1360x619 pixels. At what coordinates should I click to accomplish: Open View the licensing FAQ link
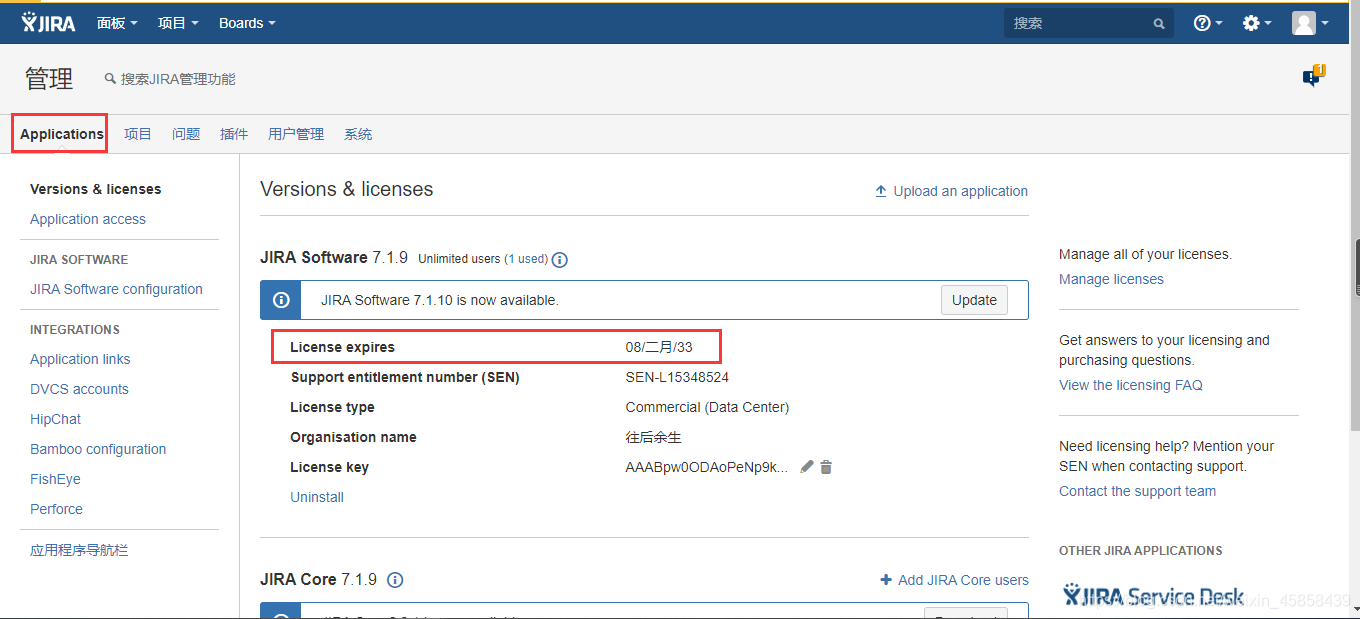pos(1131,385)
